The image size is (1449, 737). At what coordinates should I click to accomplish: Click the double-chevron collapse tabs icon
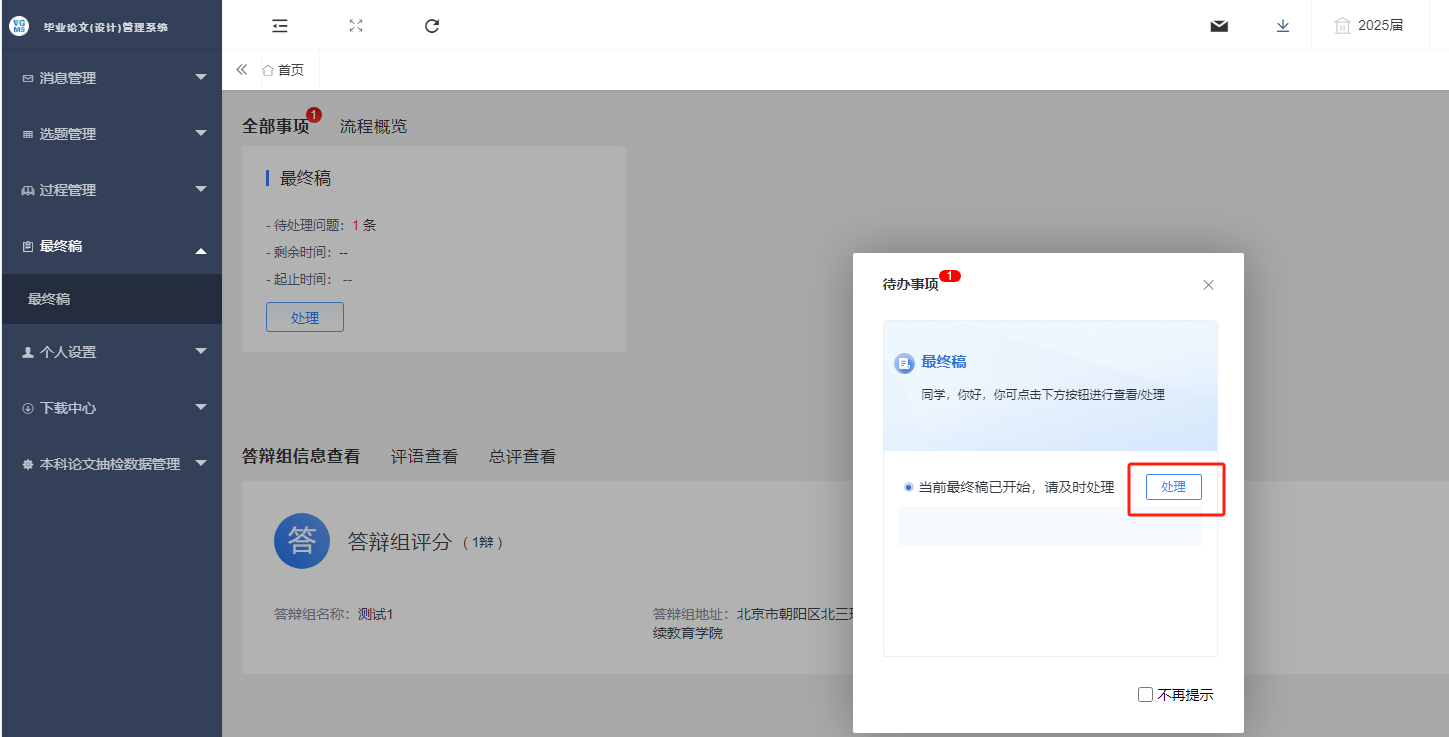241,70
